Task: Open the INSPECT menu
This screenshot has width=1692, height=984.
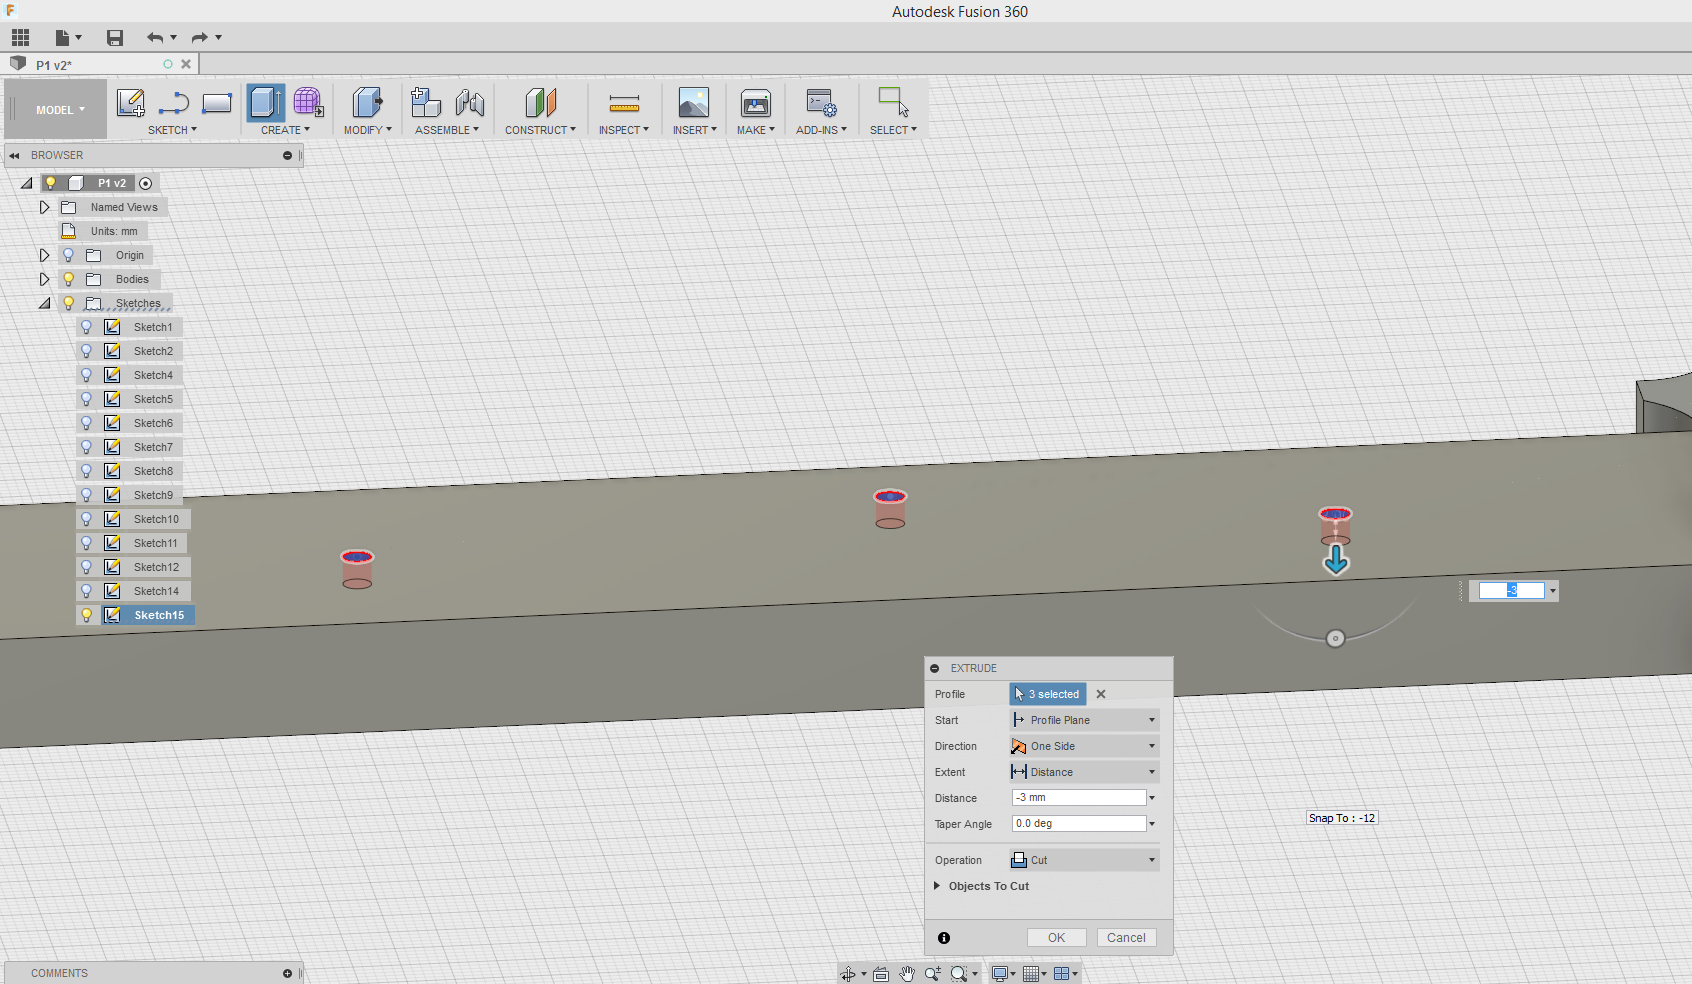Action: pos(624,130)
